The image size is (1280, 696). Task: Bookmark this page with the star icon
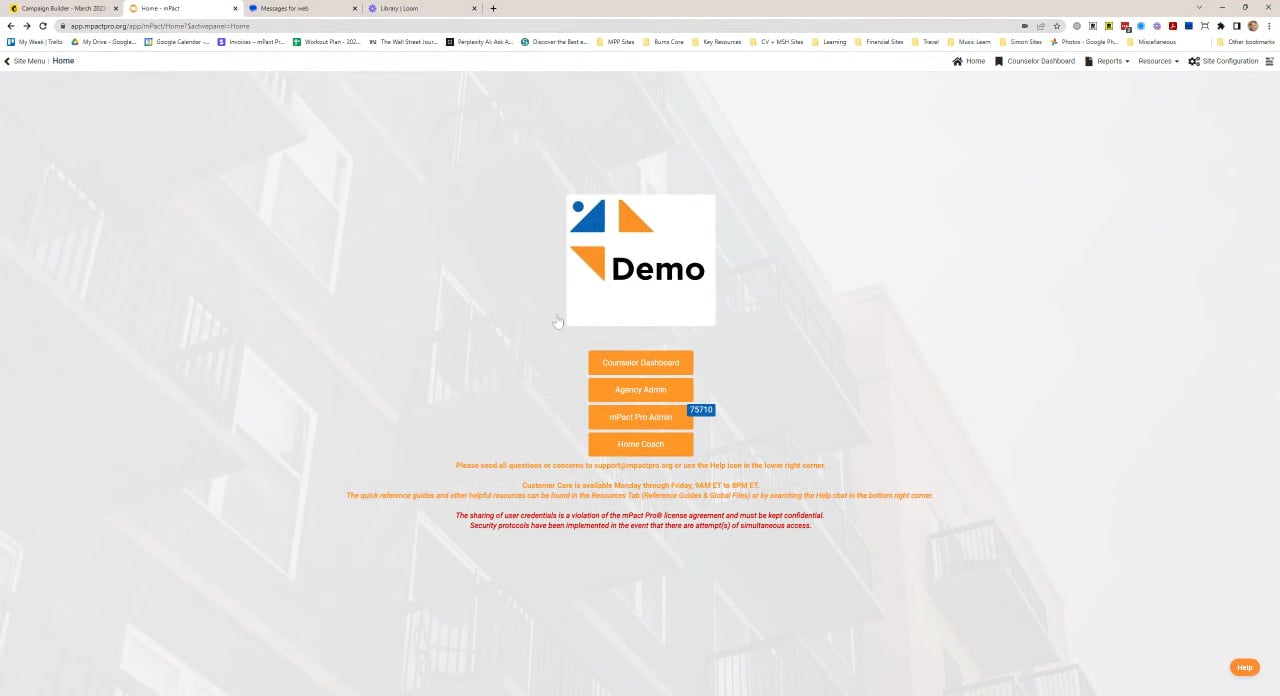click(1057, 26)
